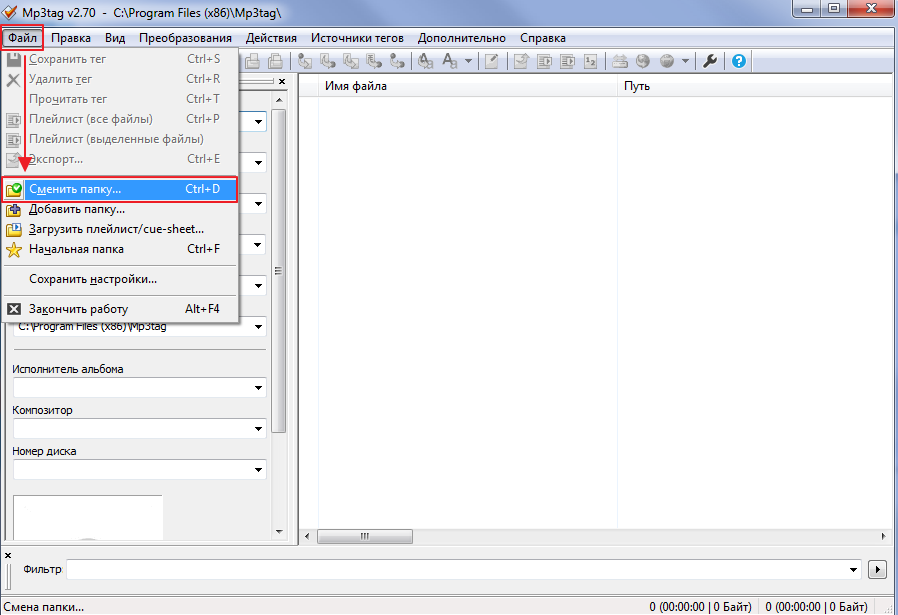Click the playlist folder icon
This screenshot has height=615, width=898.
coord(14,230)
